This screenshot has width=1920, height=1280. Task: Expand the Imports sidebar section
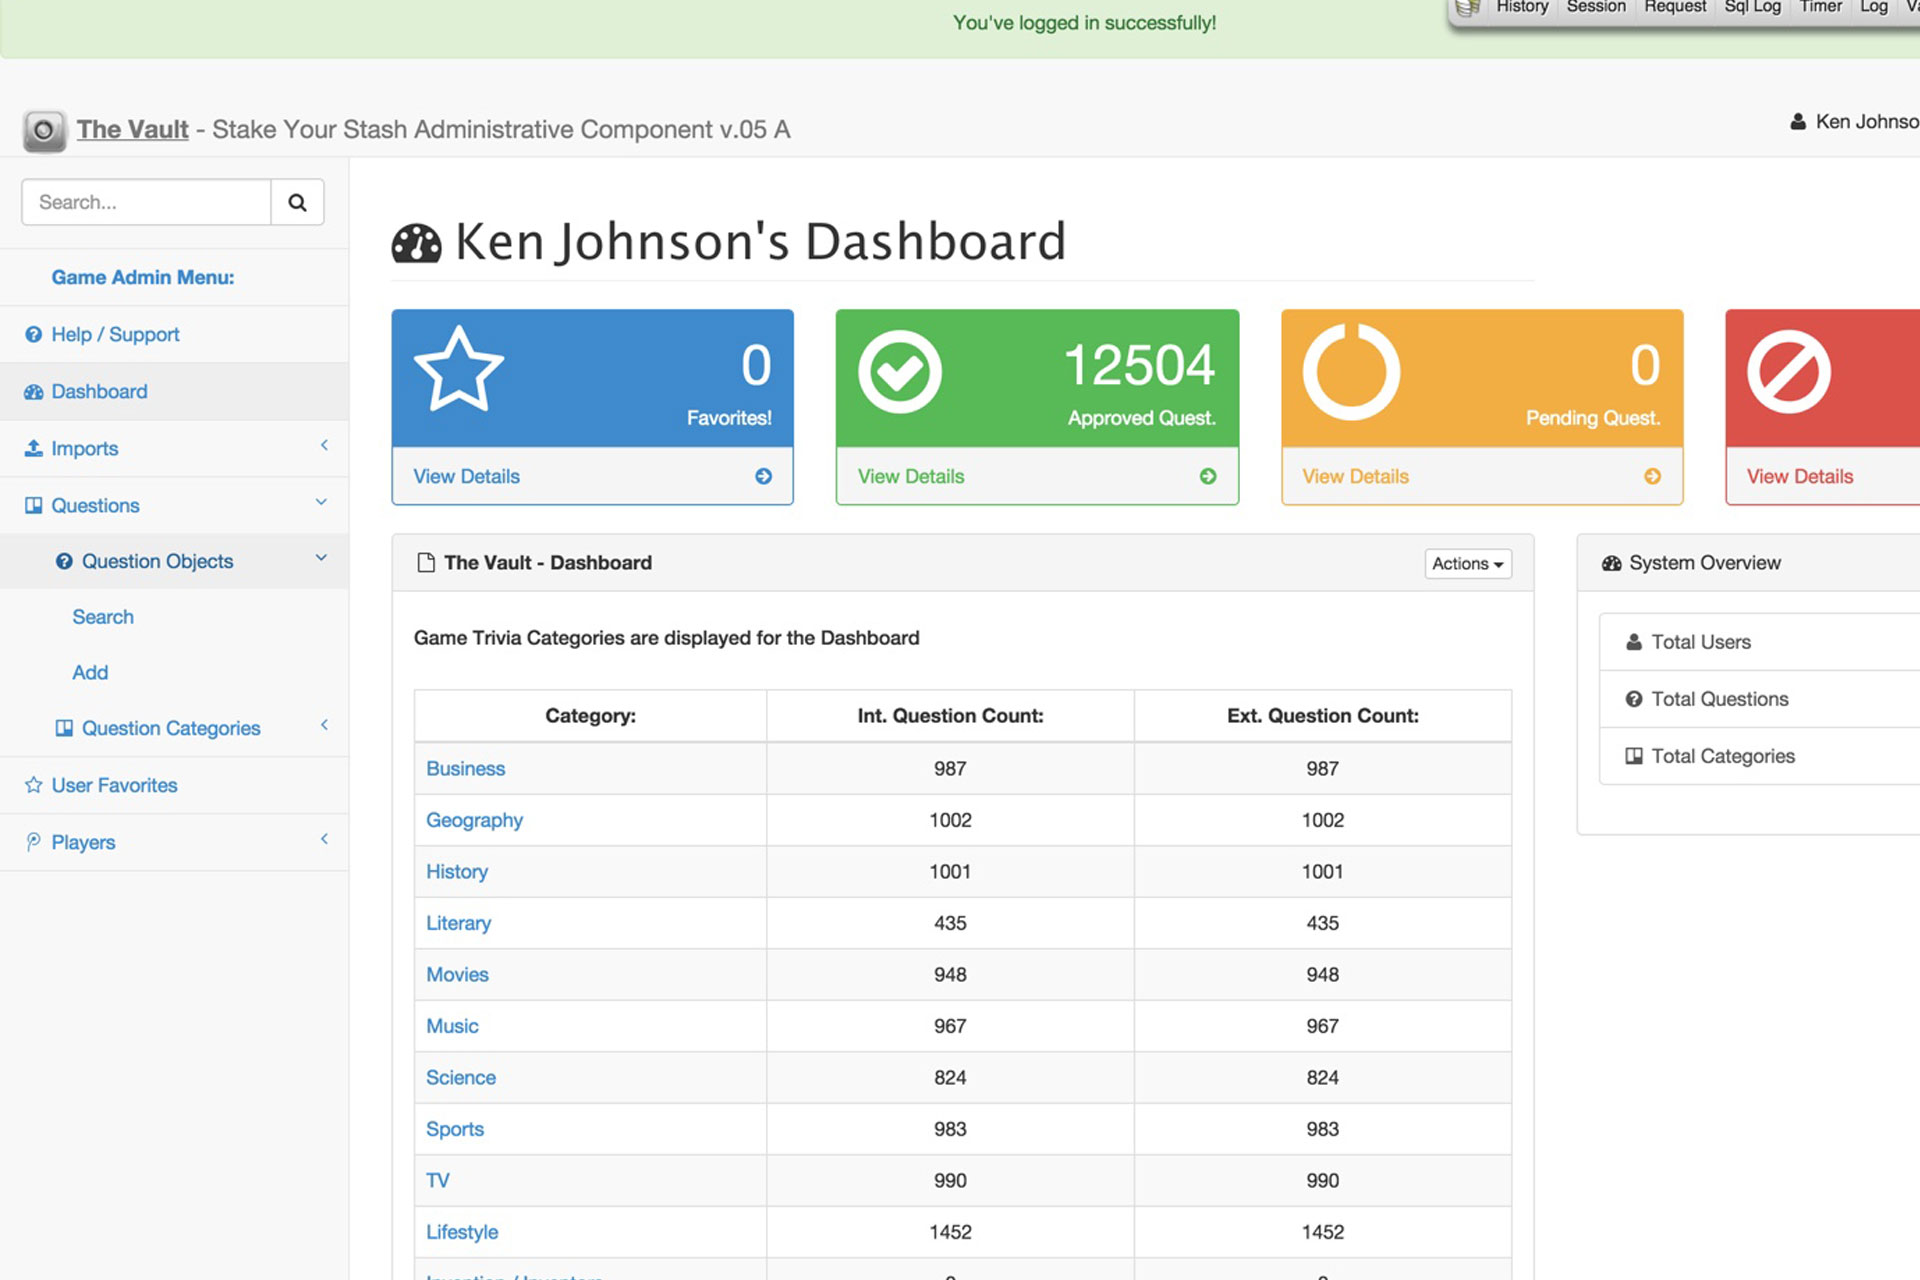point(323,447)
